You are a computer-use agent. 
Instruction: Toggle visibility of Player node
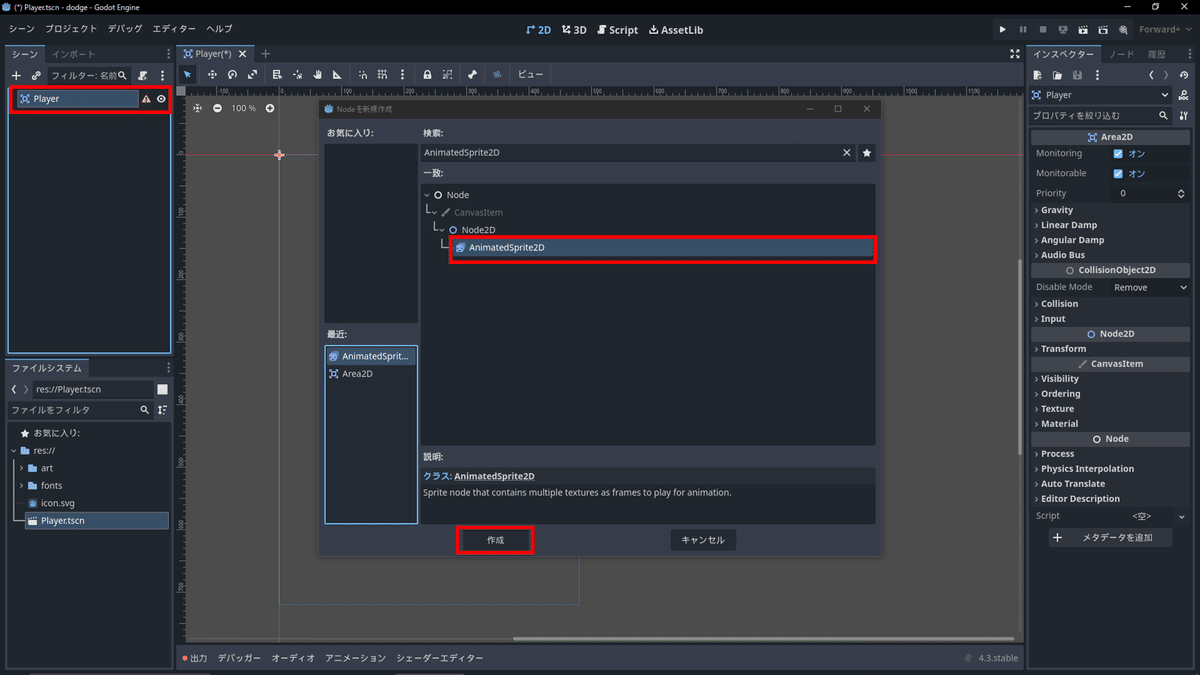161,99
